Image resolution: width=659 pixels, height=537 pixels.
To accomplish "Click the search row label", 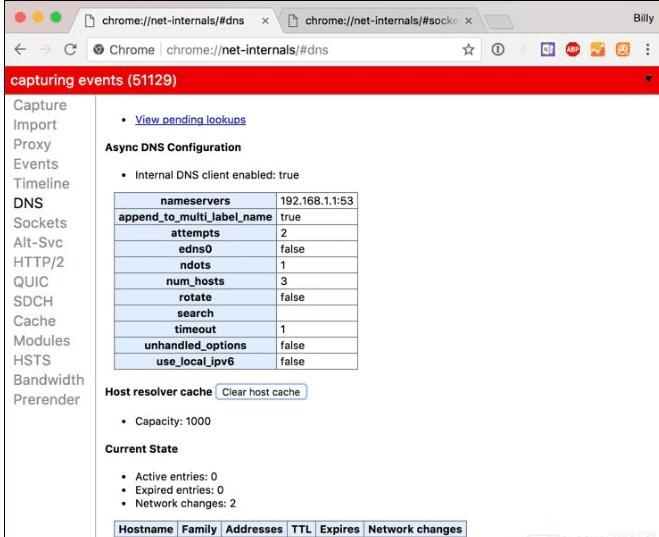I will pos(195,313).
